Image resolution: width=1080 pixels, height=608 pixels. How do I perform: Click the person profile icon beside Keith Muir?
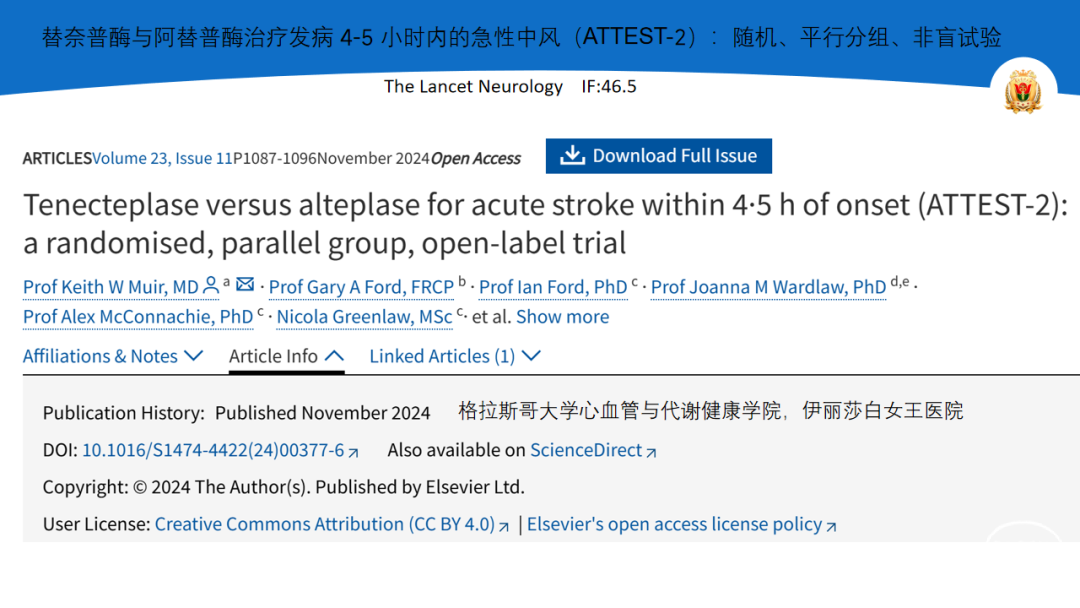point(211,285)
